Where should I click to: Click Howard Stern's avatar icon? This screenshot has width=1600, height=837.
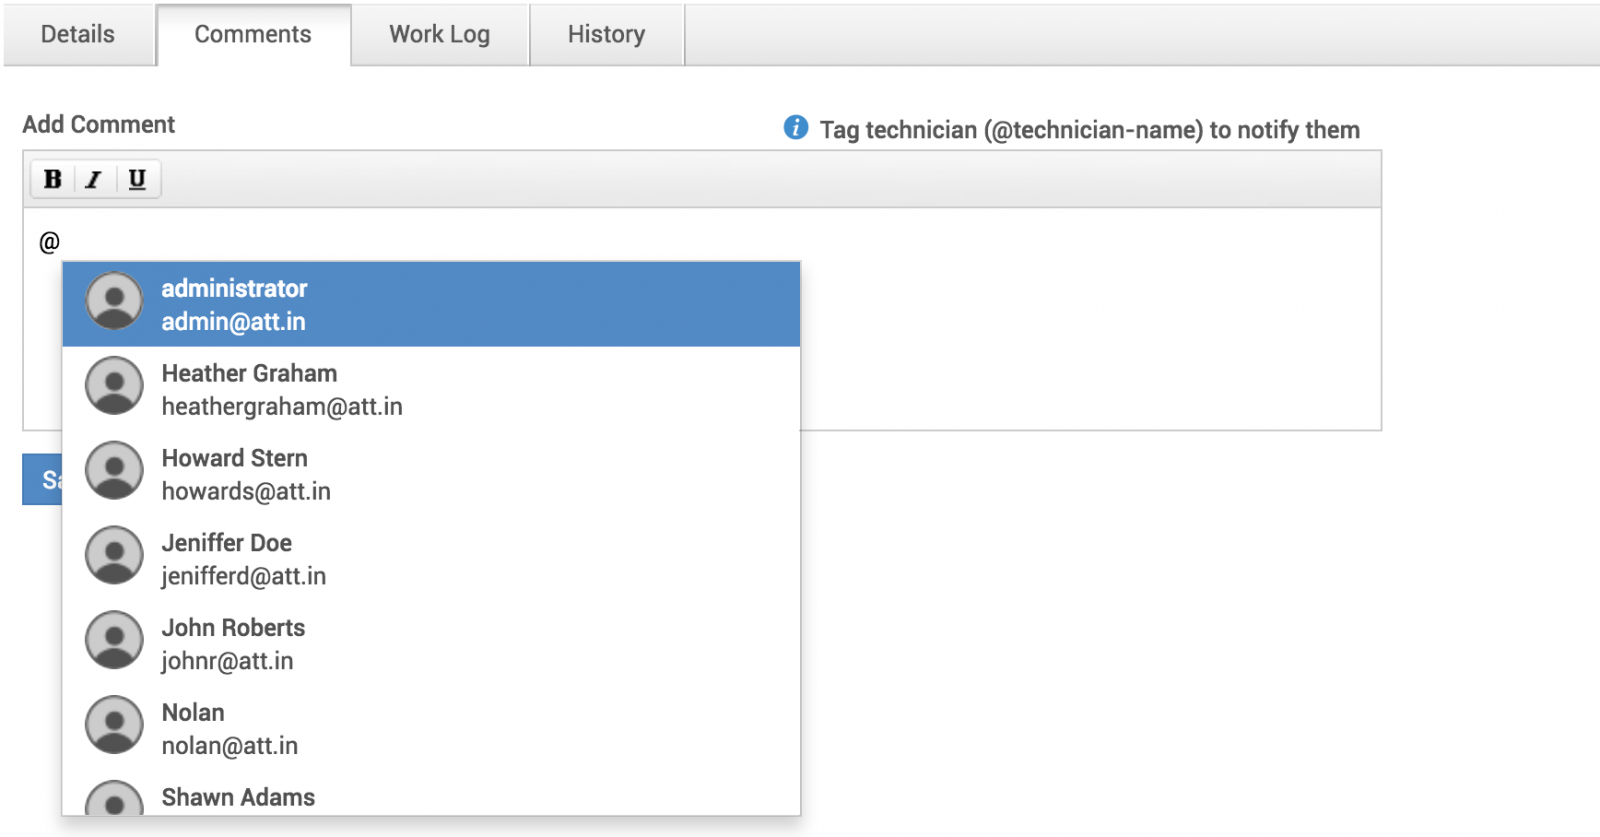[114, 471]
